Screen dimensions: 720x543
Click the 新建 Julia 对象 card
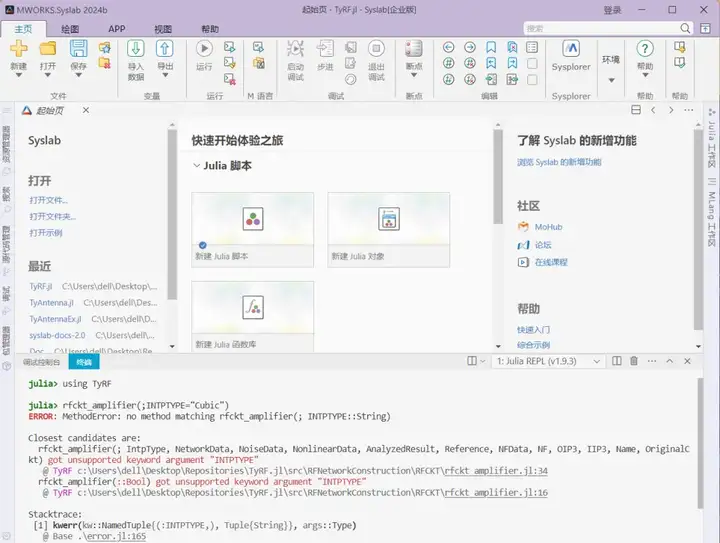(388, 230)
